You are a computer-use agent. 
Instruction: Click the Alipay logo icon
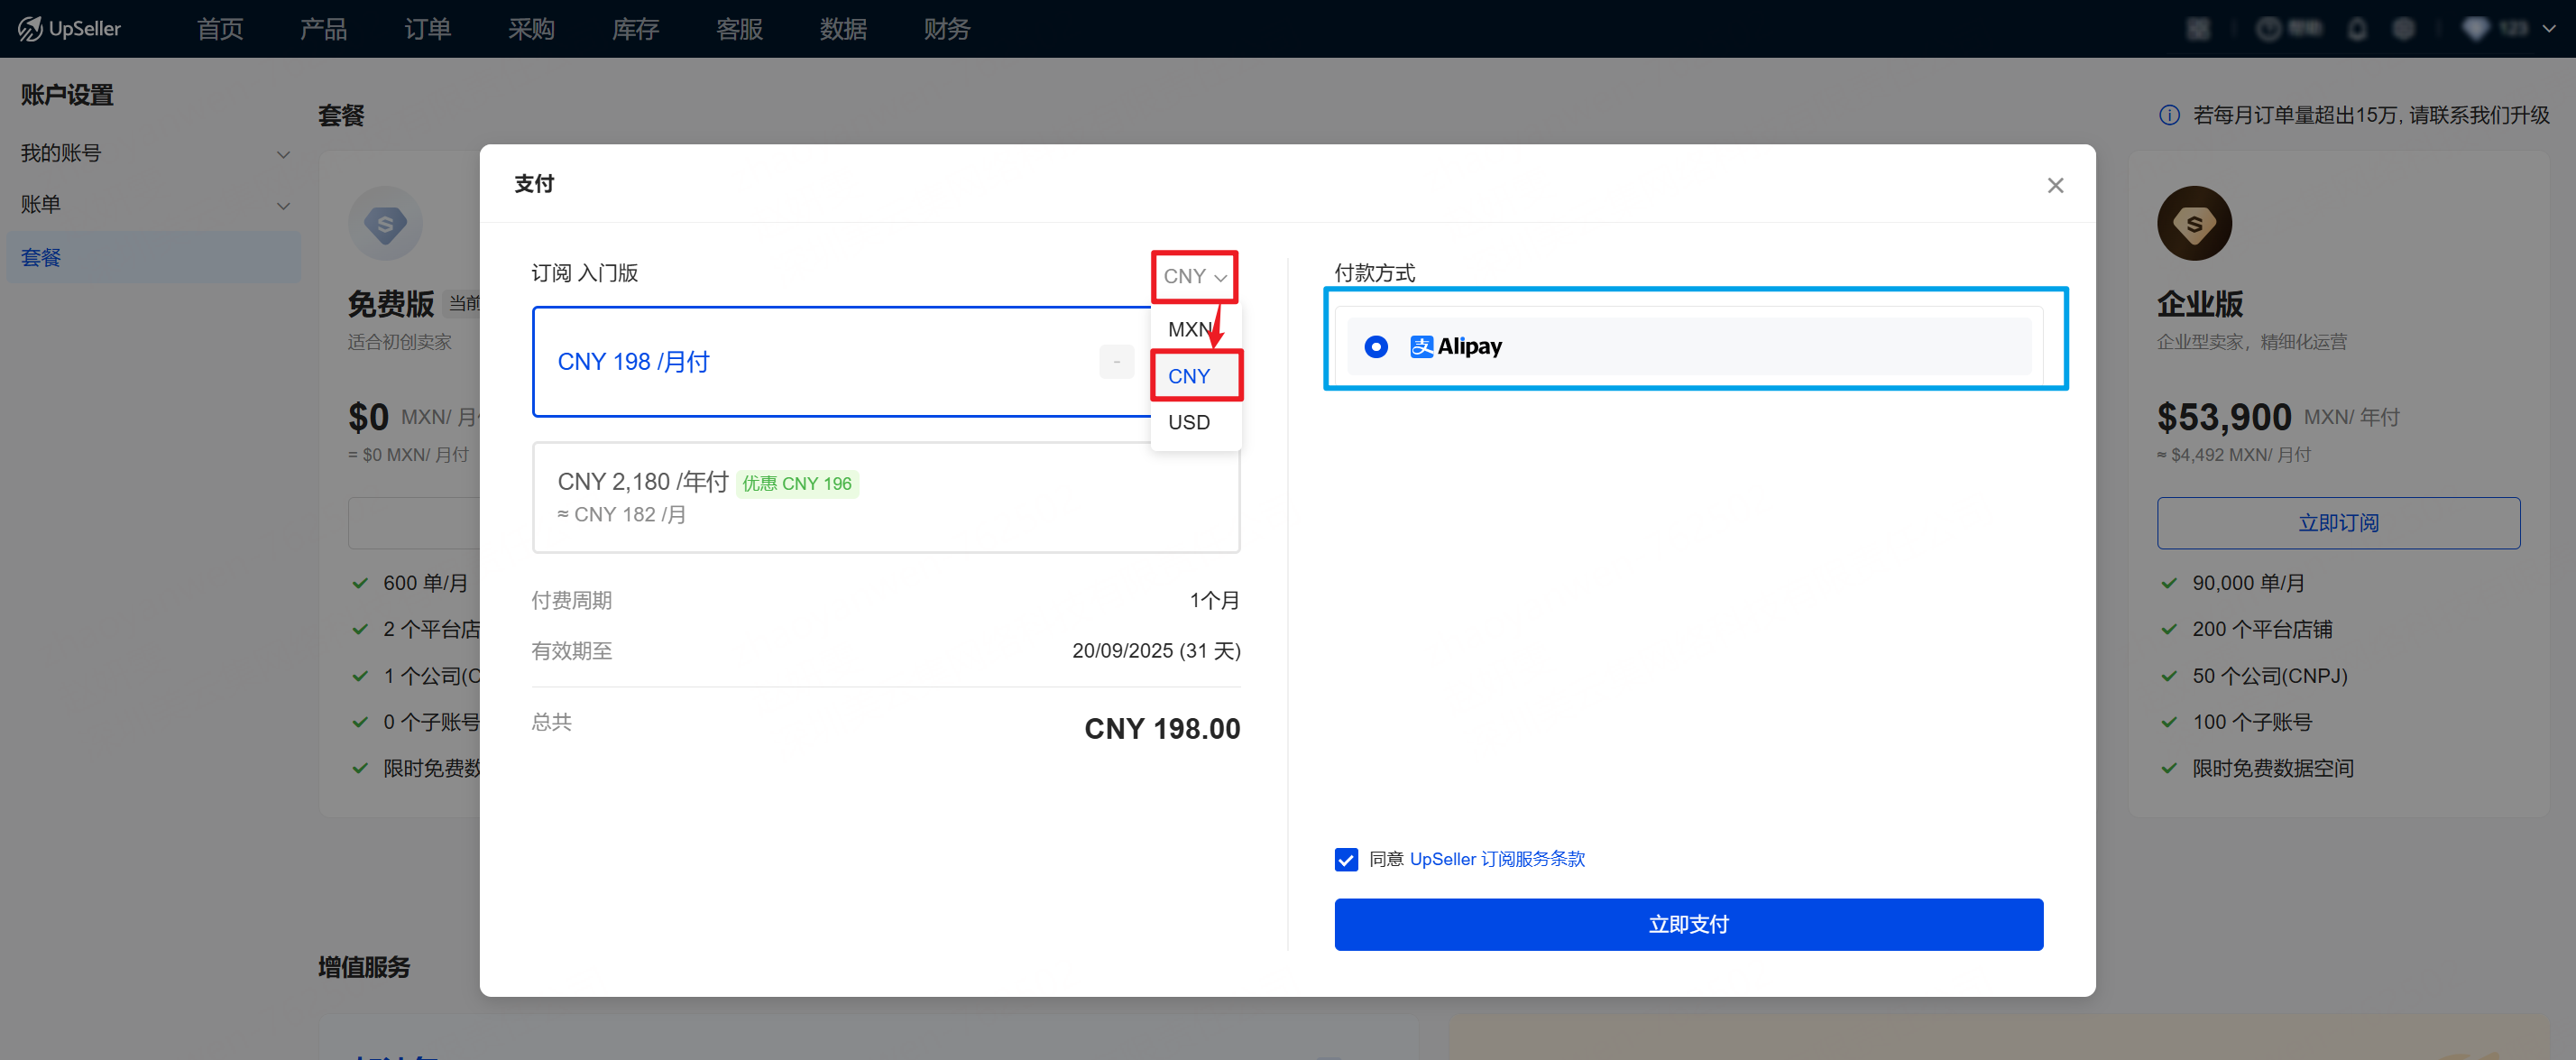(x=1421, y=346)
